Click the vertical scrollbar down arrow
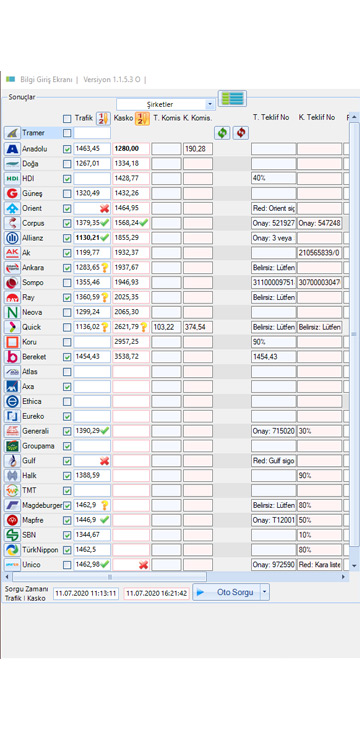 (x=354, y=565)
